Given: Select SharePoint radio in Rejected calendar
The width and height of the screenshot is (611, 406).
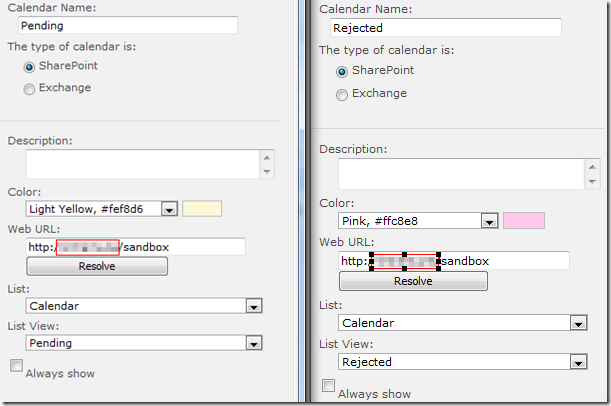Looking at the screenshot, I should [x=342, y=71].
